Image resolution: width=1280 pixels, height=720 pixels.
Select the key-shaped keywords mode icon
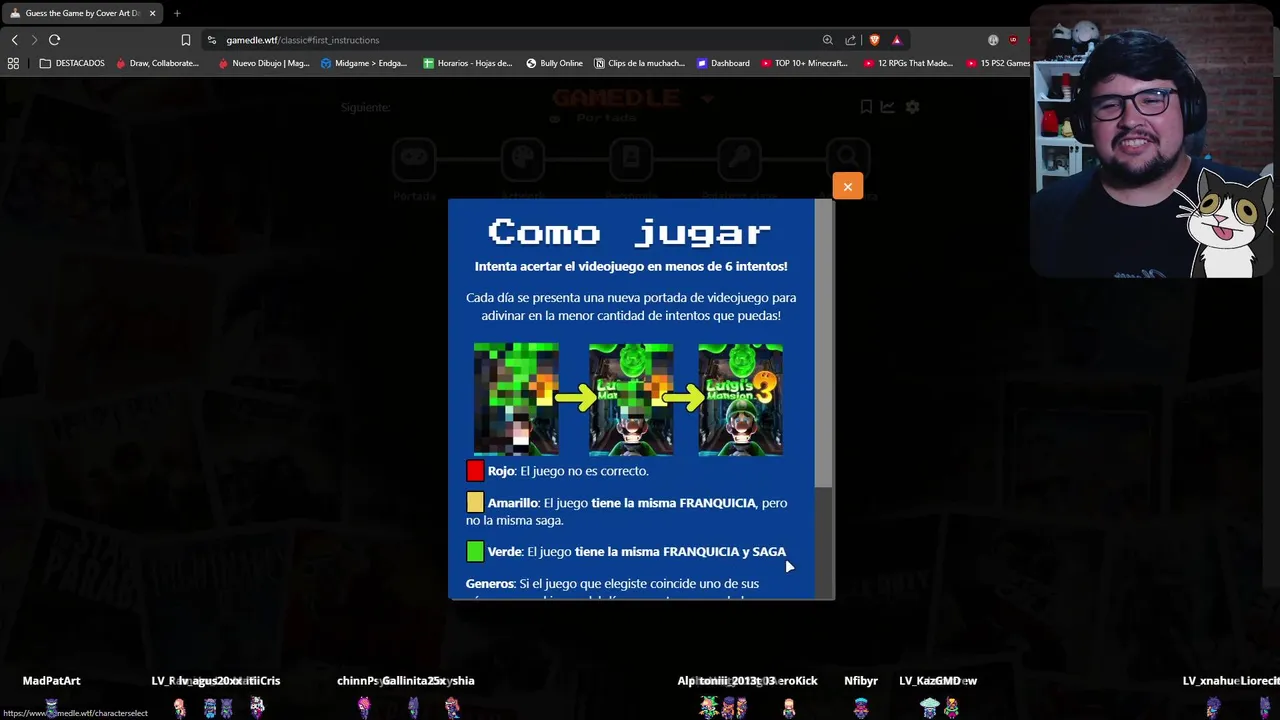coord(739,157)
